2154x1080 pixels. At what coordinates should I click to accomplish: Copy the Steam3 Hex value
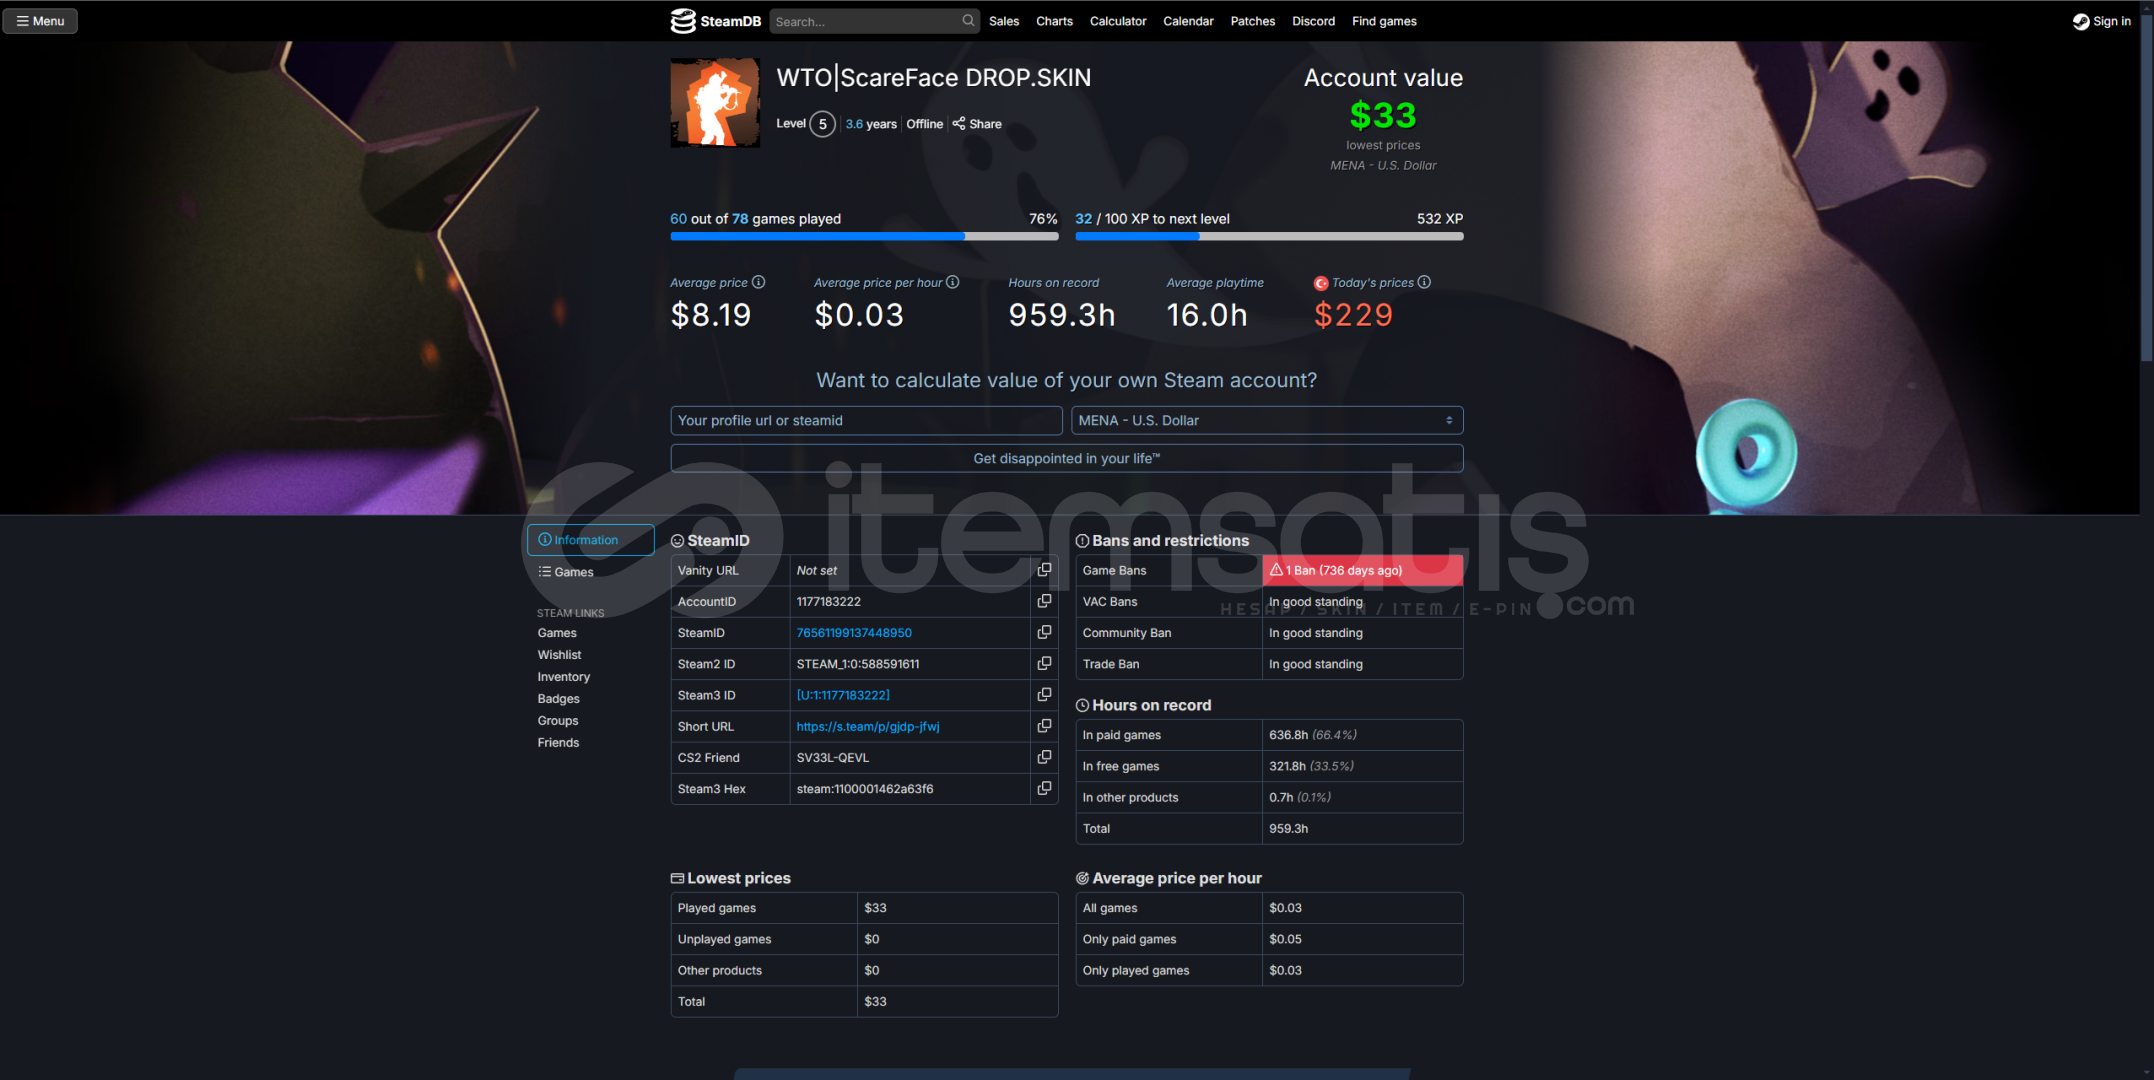click(x=1044, y=788)
